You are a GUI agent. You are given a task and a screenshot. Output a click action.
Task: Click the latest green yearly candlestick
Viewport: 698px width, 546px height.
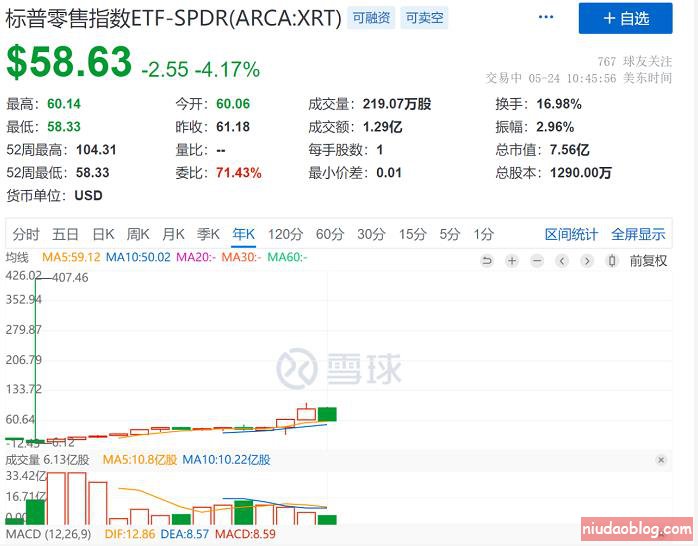327,414
